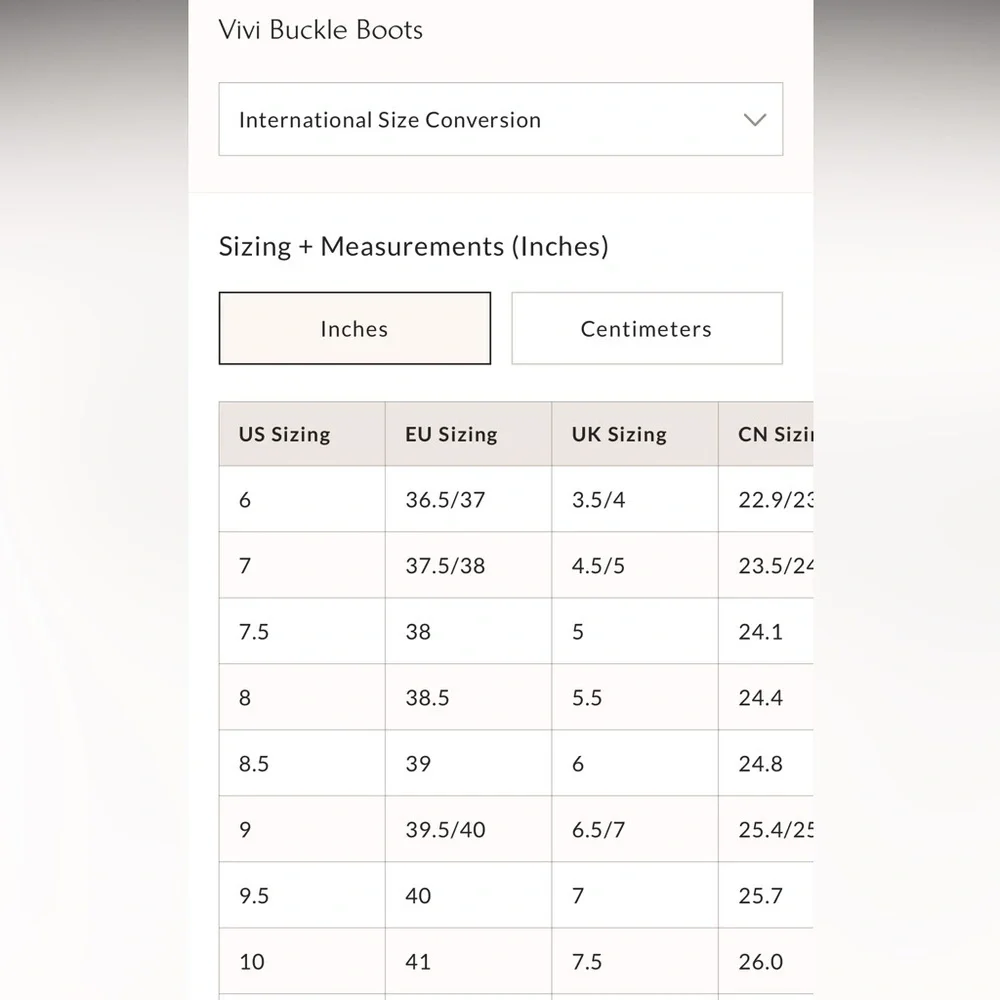Screen dimensions: 1000x1000
Task: Click EU size 36.5/37 cell
Action: 445,500
